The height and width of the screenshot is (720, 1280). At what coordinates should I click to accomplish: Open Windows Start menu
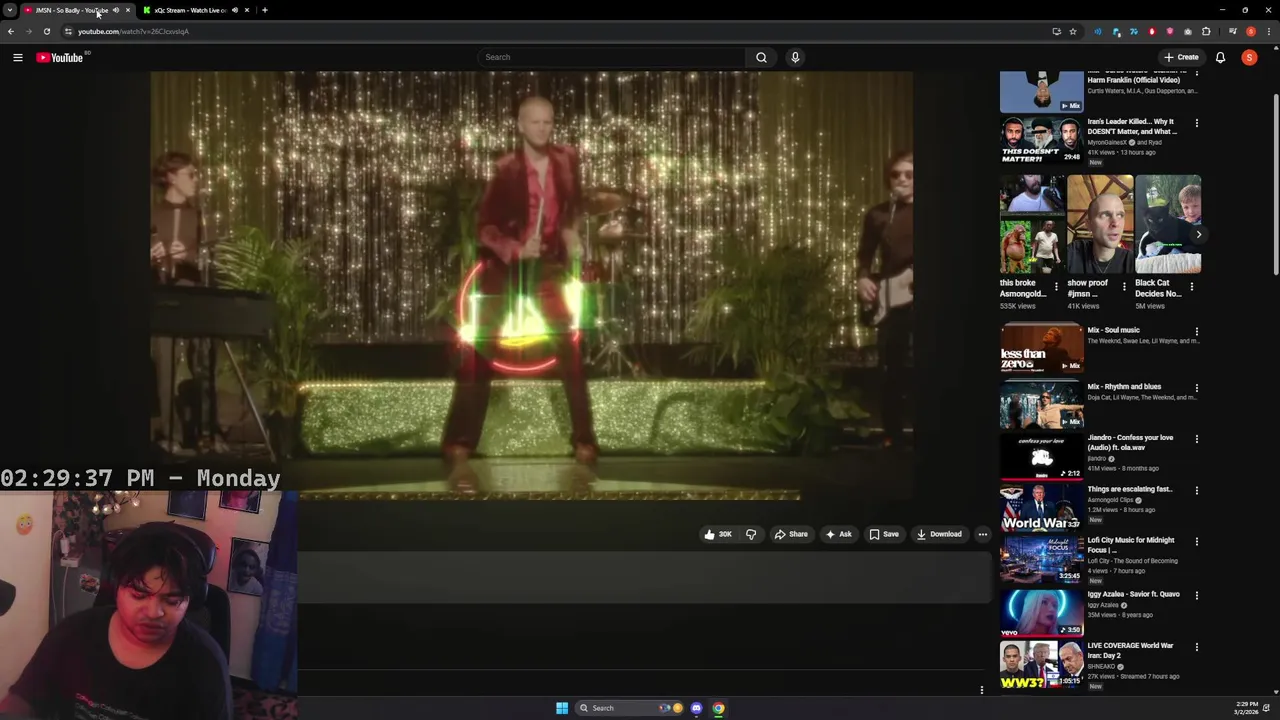click(x=562, y=708)
